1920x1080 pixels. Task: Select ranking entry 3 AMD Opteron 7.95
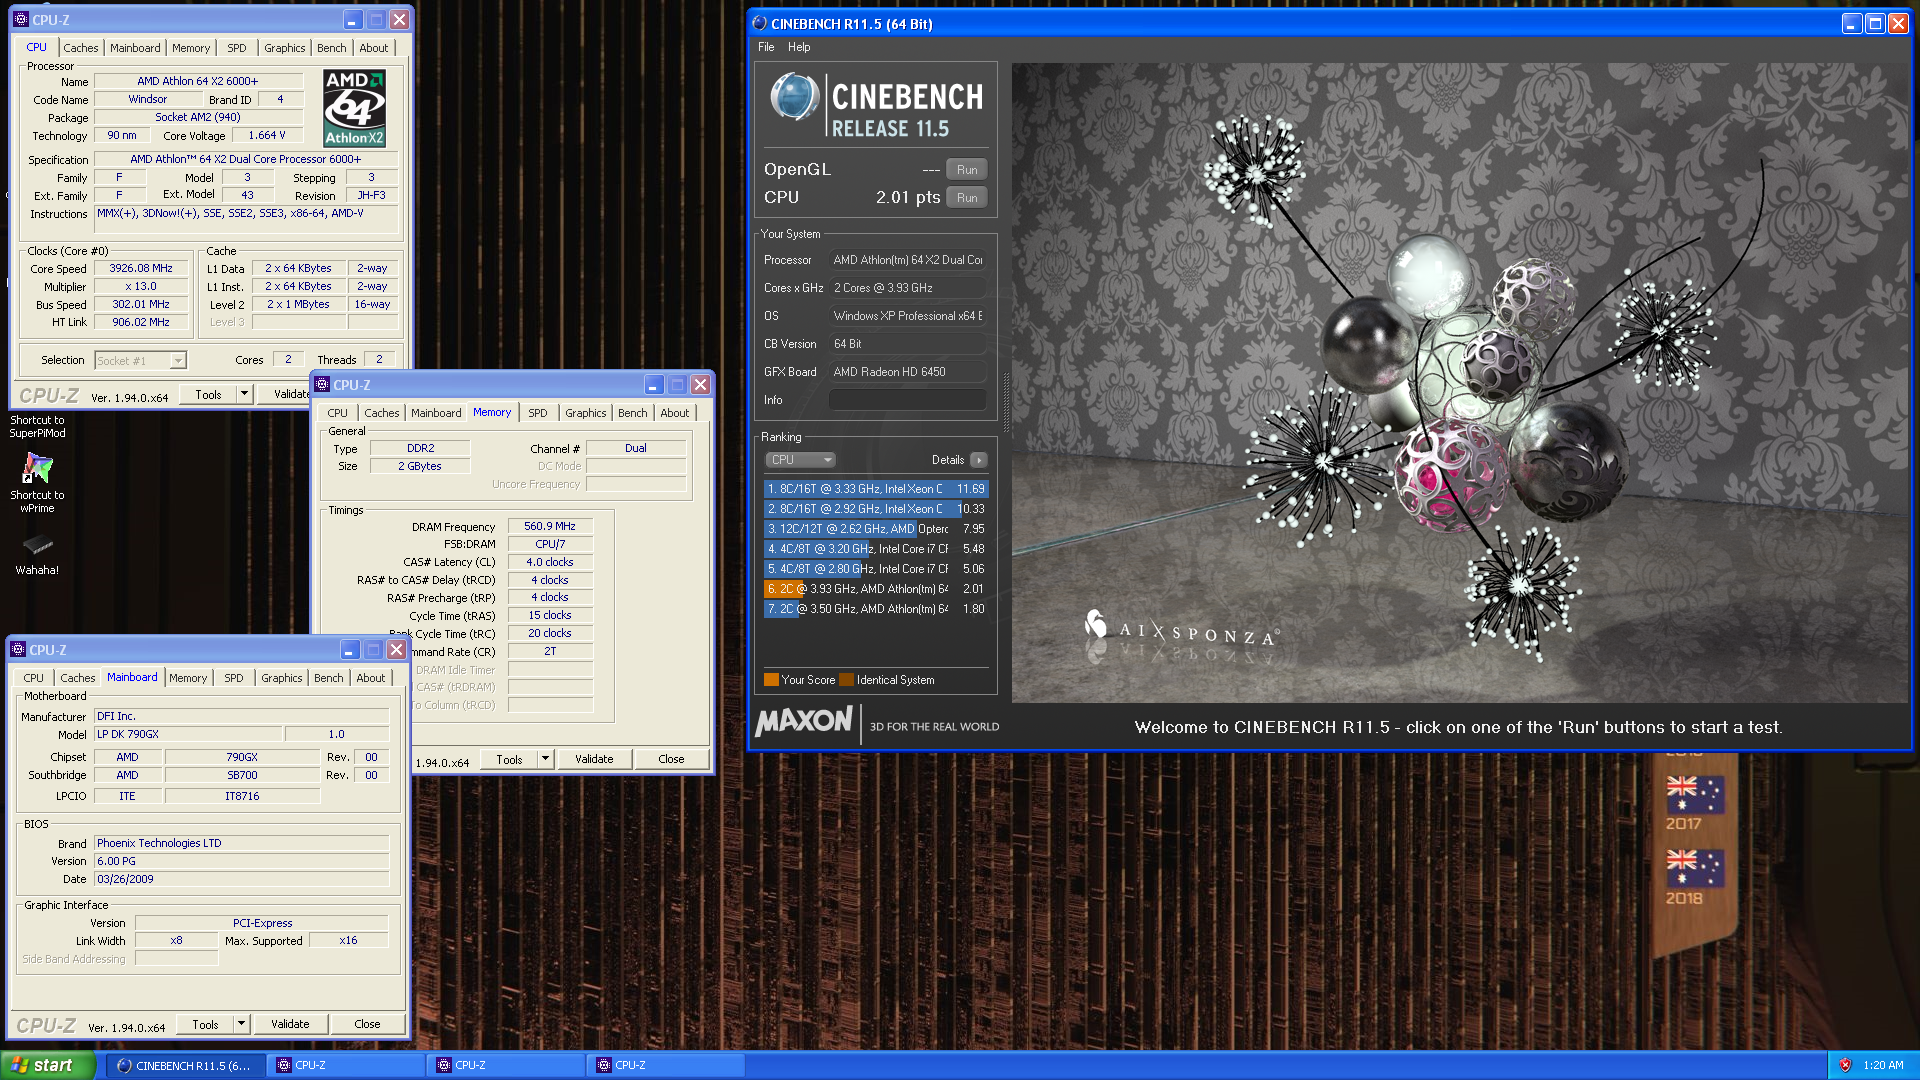click(876, 529)
